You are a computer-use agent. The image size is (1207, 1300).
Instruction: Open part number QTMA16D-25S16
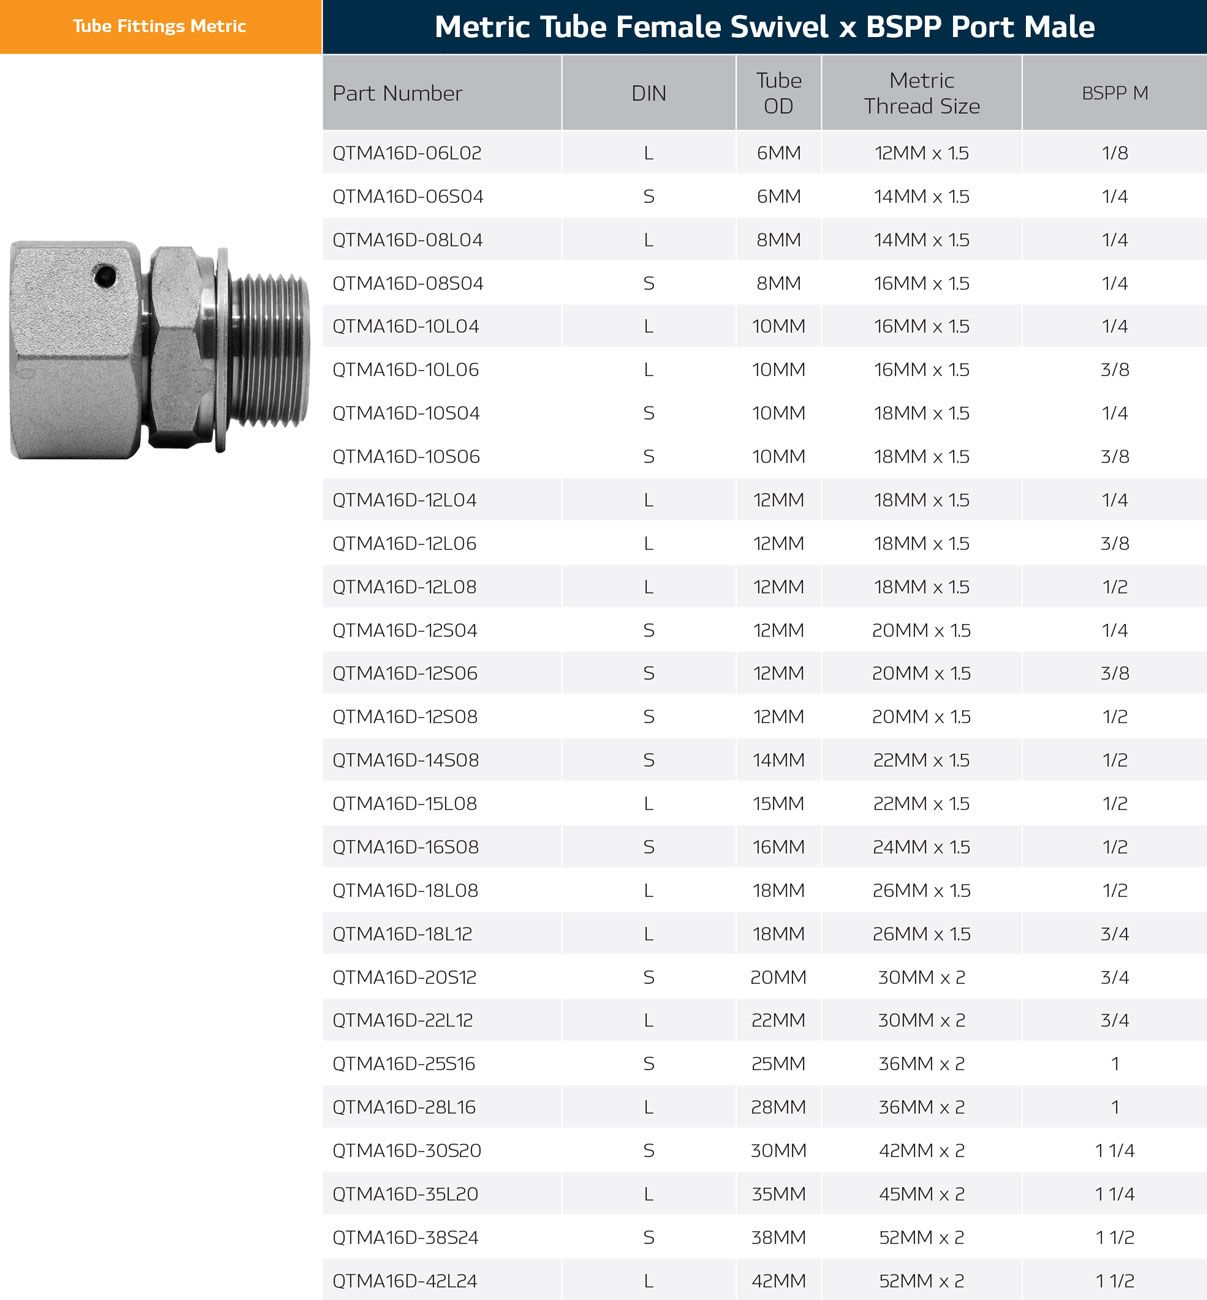(x=404, y=1064)
